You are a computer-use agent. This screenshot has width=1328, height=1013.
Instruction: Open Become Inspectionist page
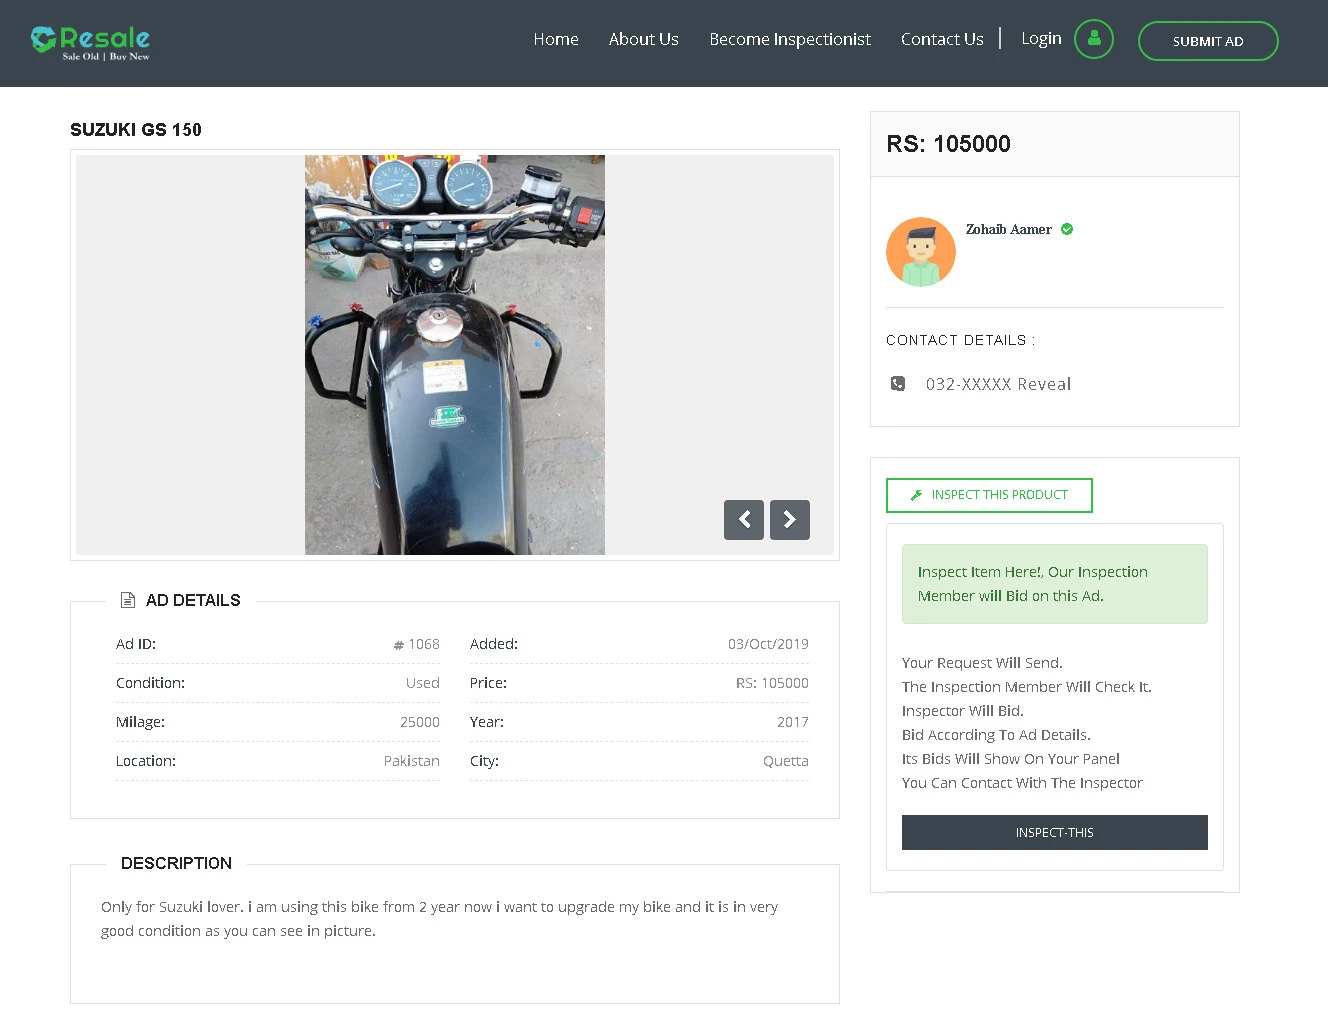(x=790, y=39)
